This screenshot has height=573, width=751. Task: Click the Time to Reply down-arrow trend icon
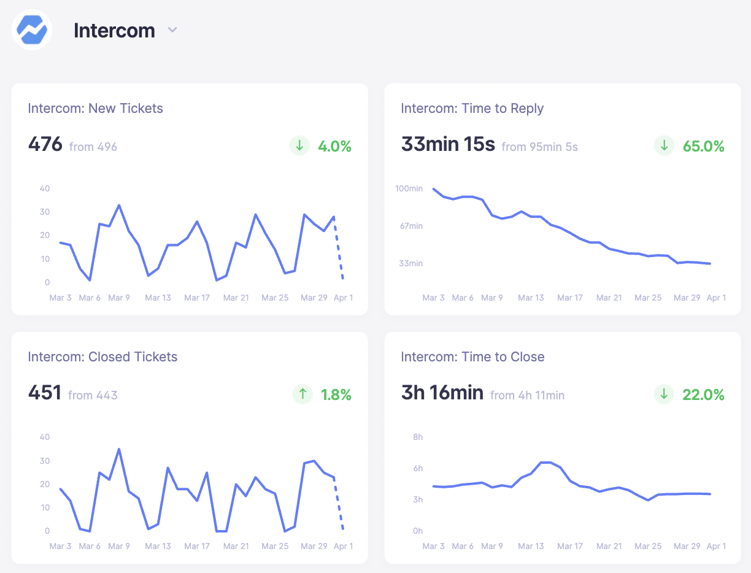tap(664, 146)
